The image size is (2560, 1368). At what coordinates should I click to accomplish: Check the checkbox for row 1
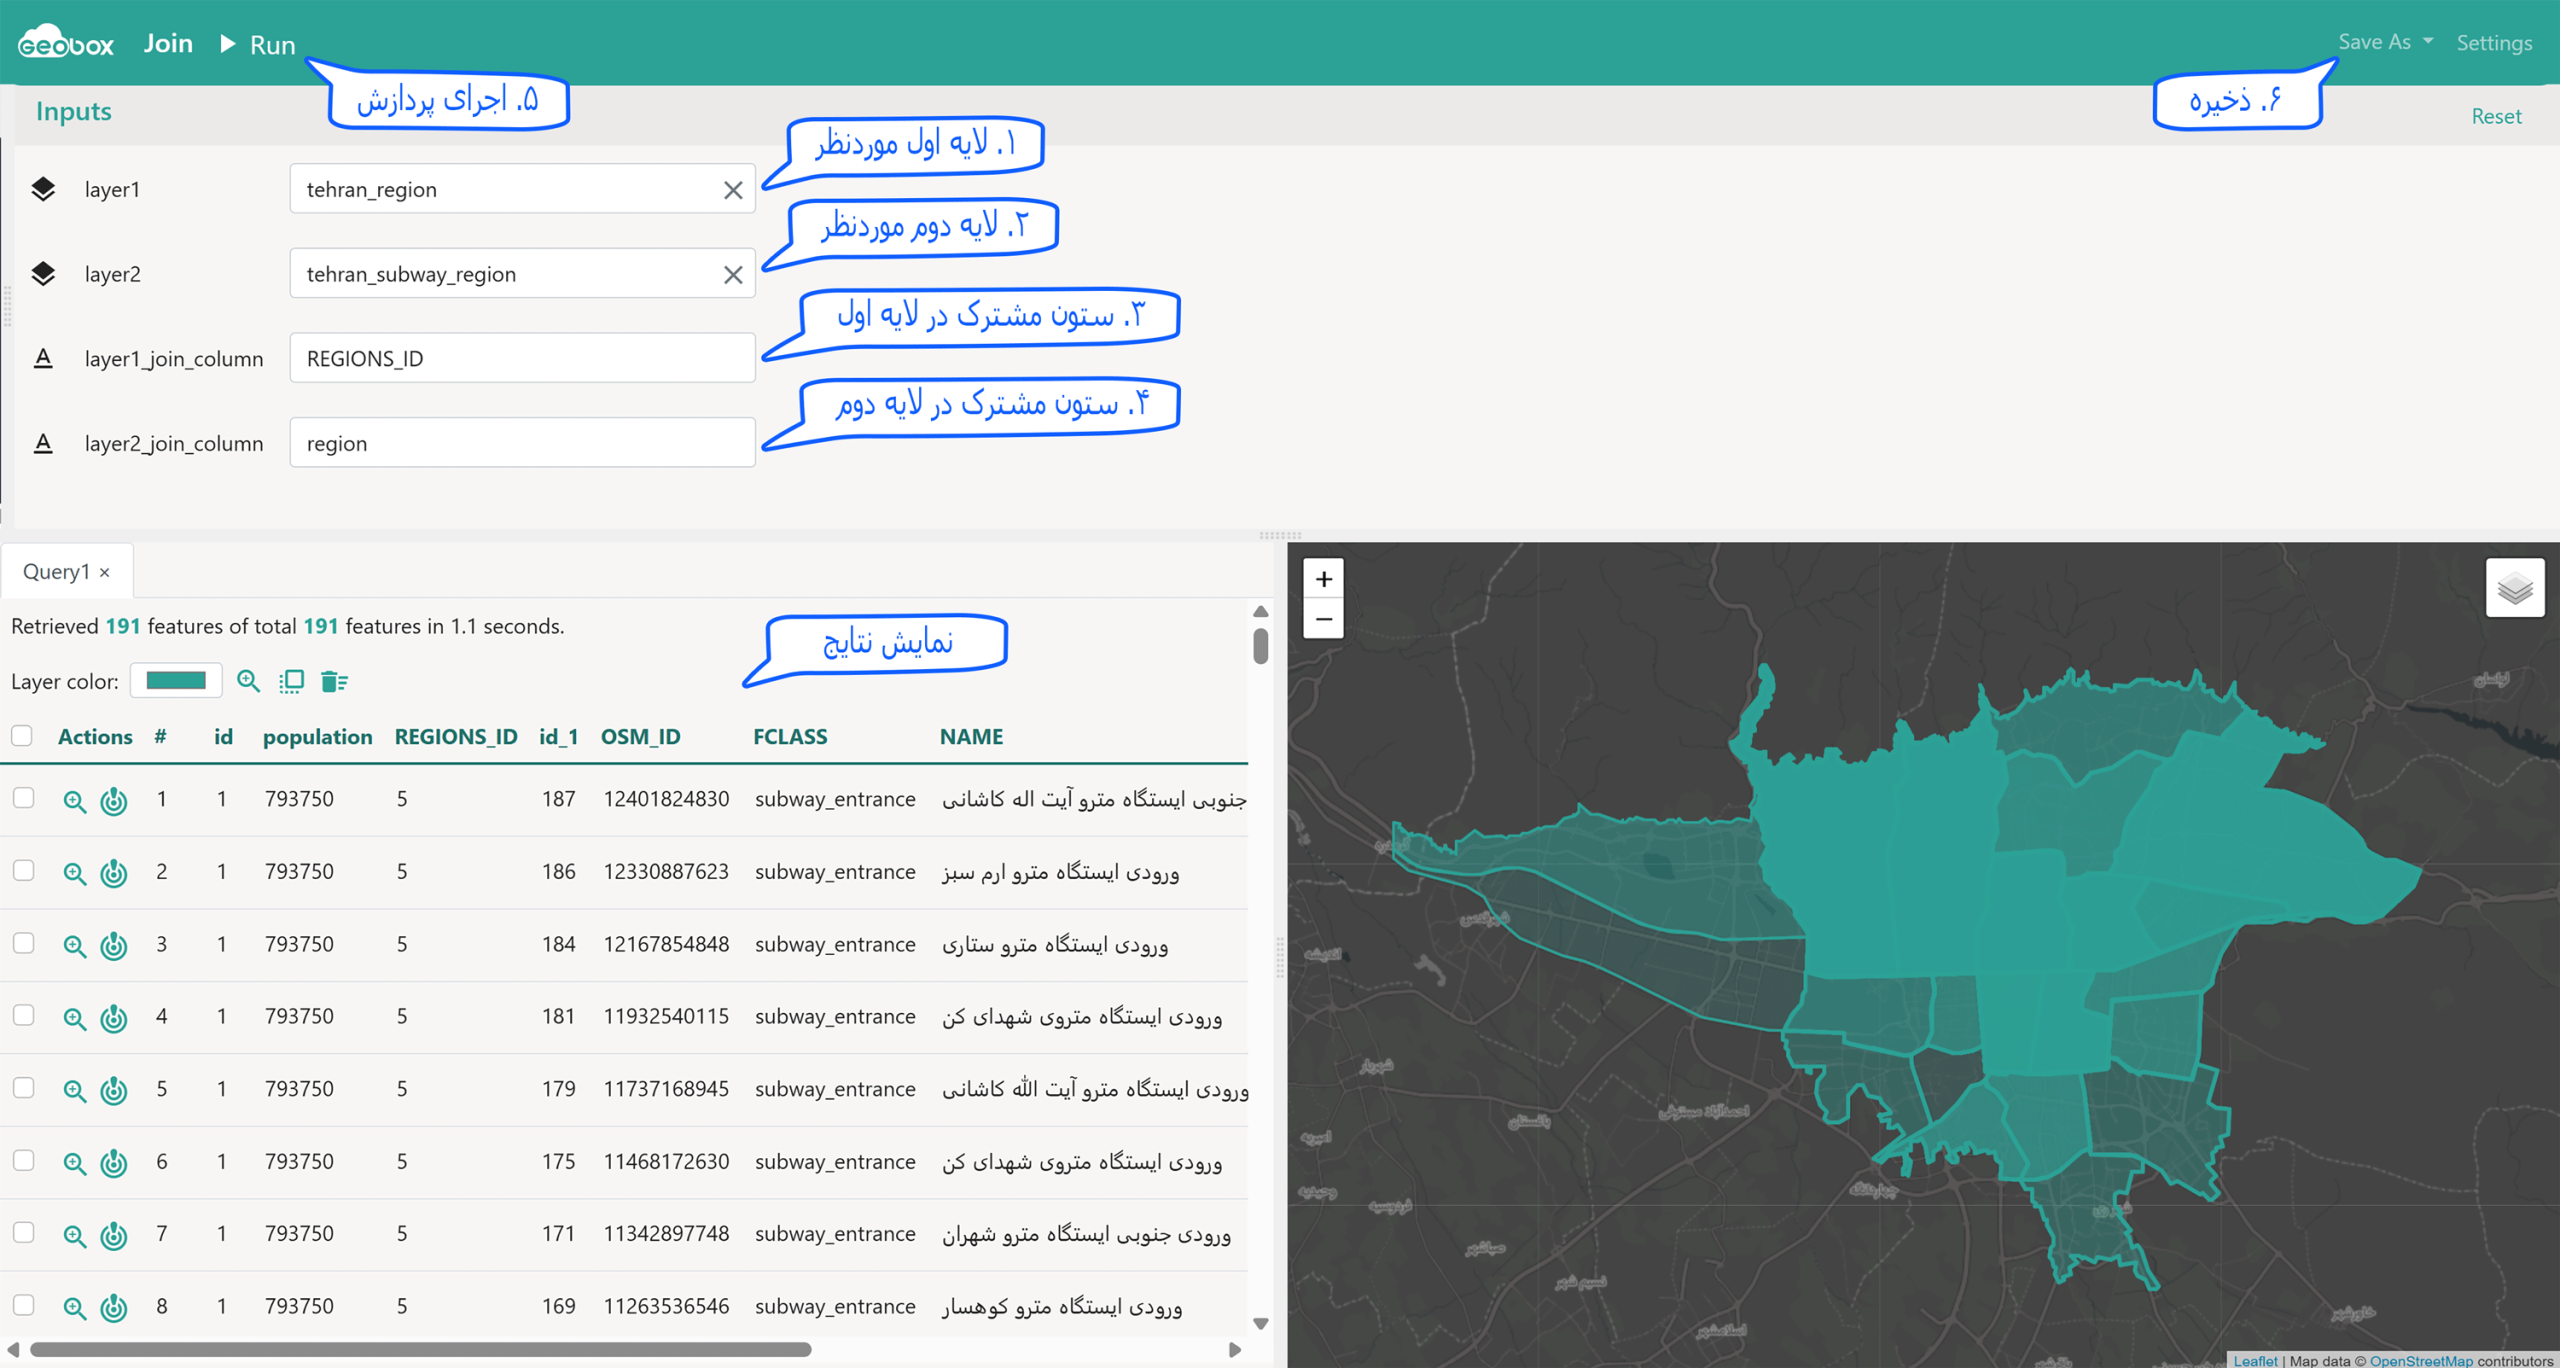pyautogui.click(x=23, y=798)
